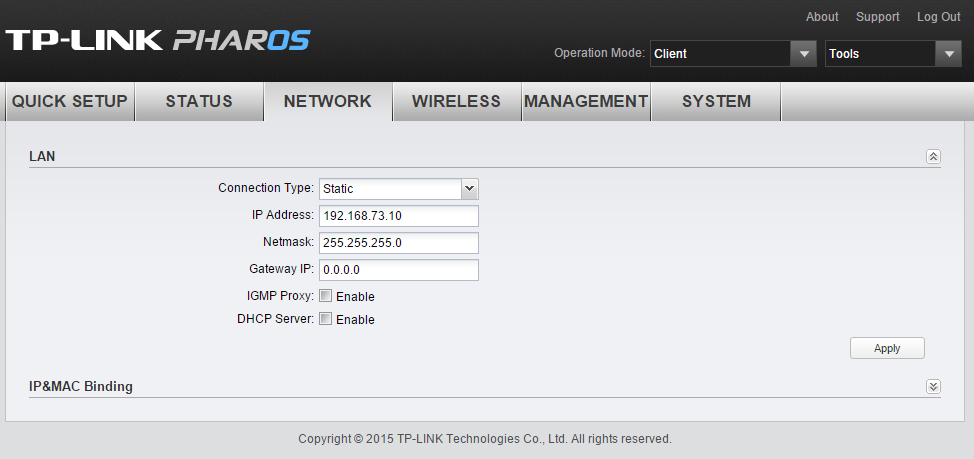The image size is (974, 459).
Task: Click the Tools dropdown arrow
Action: 948,53
